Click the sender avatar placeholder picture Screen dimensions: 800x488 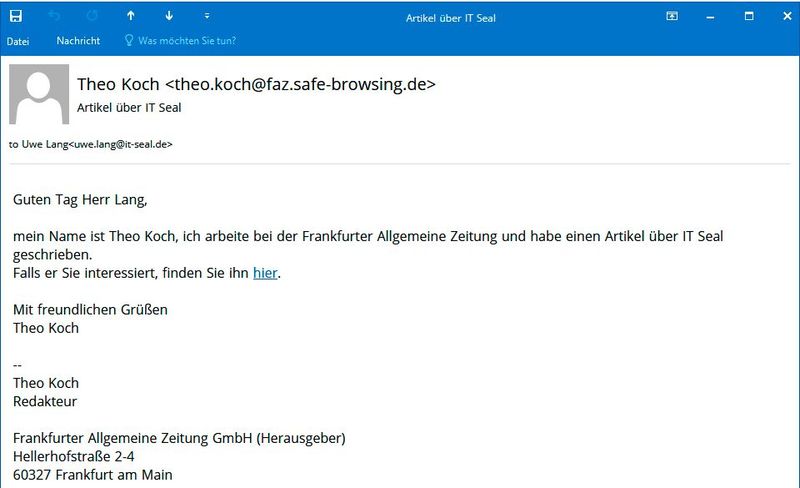pos(39,94)
